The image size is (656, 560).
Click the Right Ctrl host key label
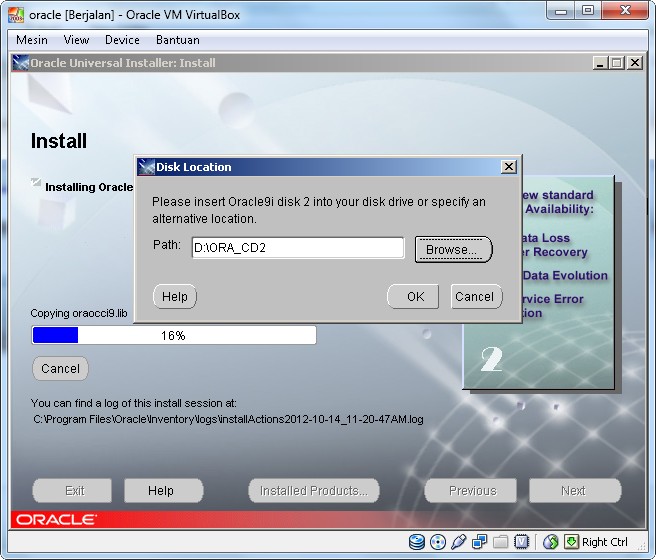[x=605, y=542]
